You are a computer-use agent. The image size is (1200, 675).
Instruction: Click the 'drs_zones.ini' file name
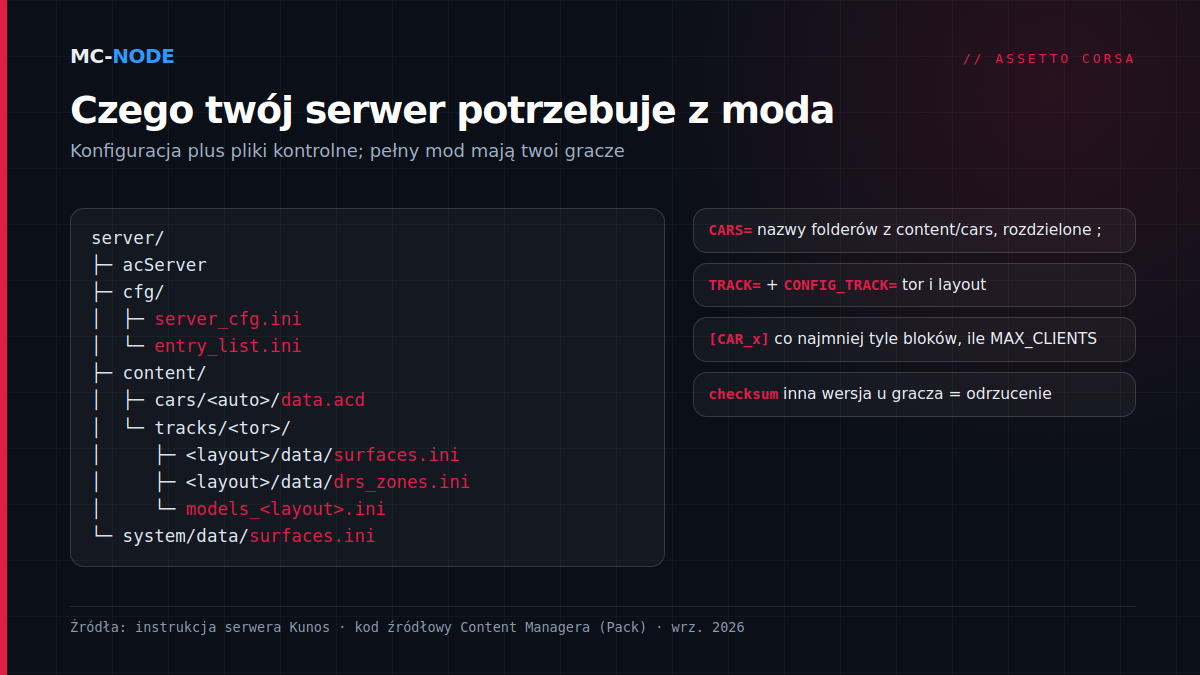tap(402, 482)
